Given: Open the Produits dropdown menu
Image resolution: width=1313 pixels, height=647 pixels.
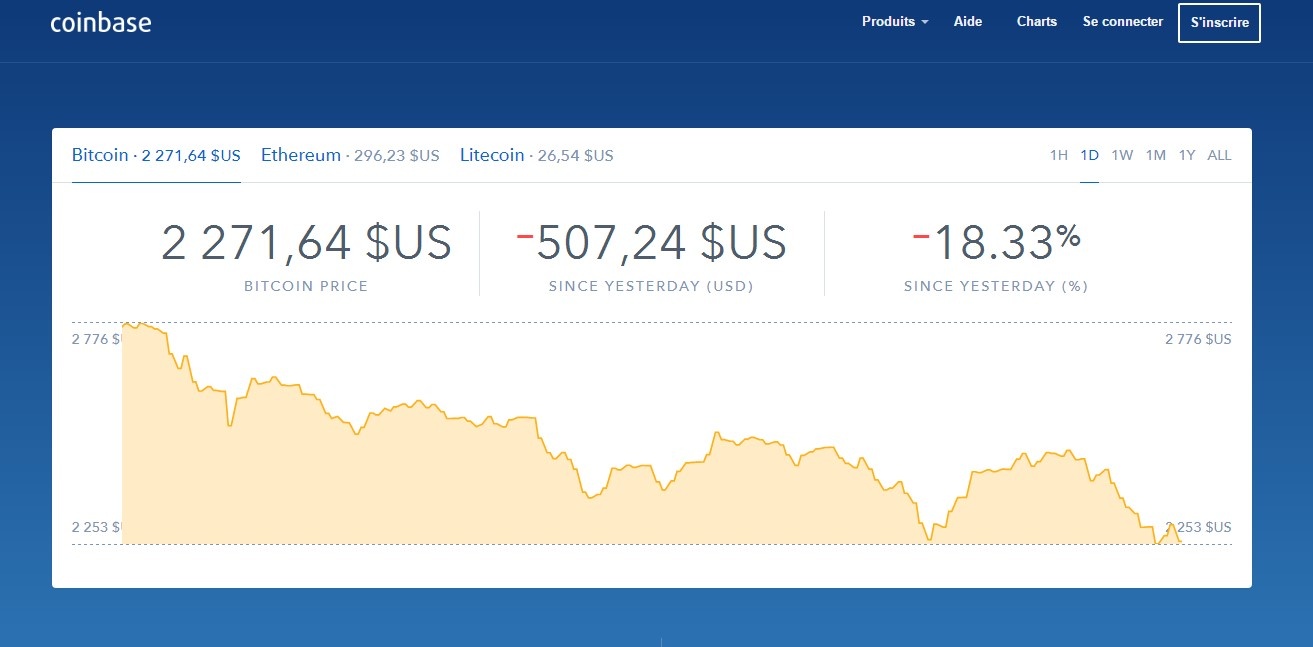Looking at the screenshot, I should click(888, 21).
